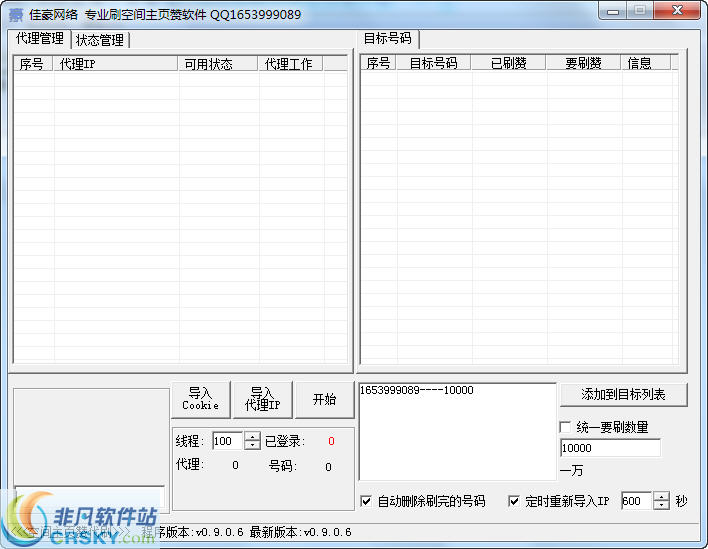
Task: Click the 10000 quantity input field
Action: tap(610, 448)
